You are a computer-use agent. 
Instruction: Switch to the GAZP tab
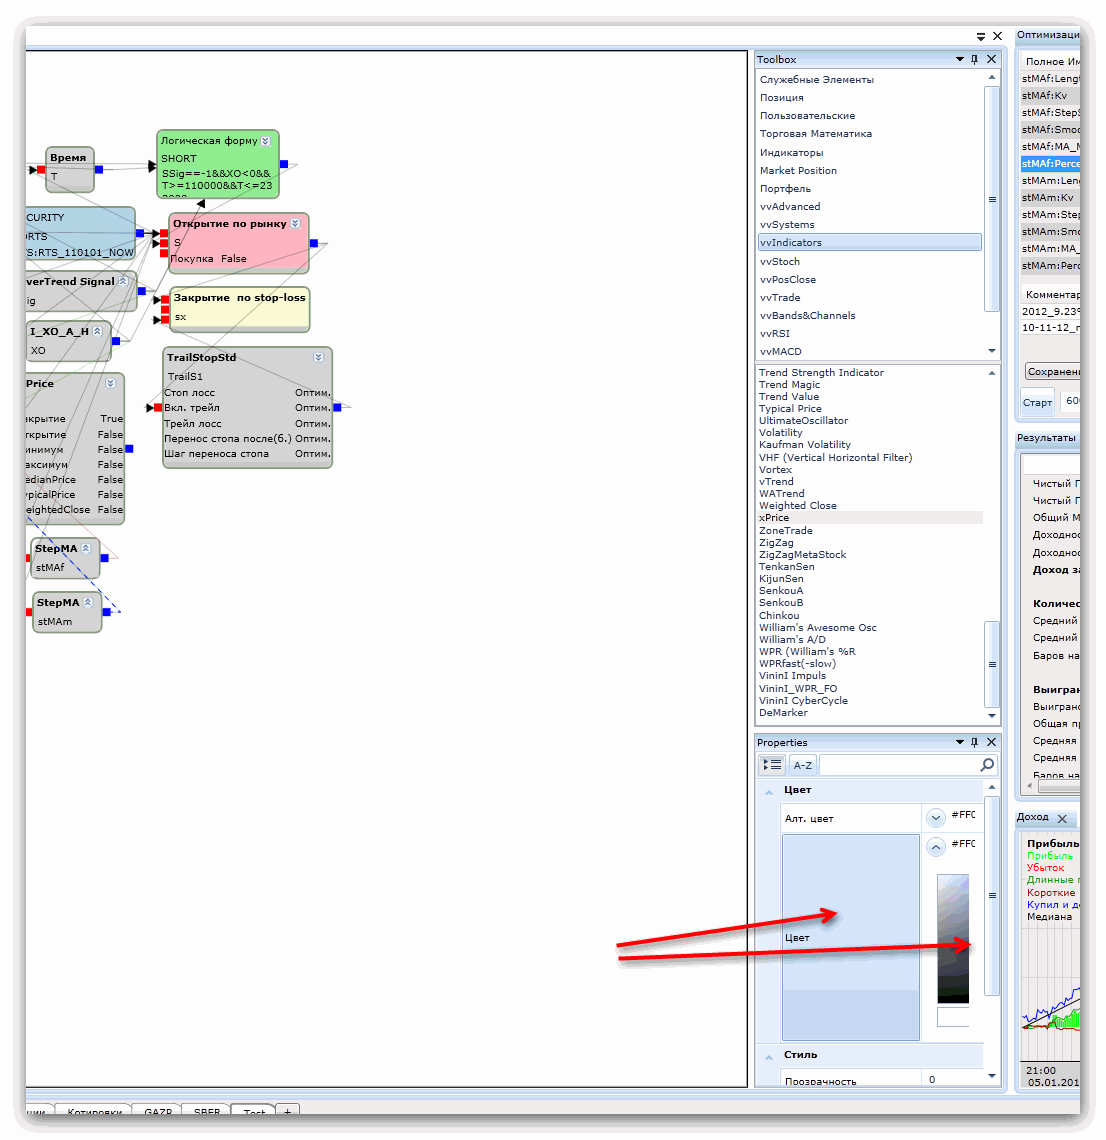158,1111
